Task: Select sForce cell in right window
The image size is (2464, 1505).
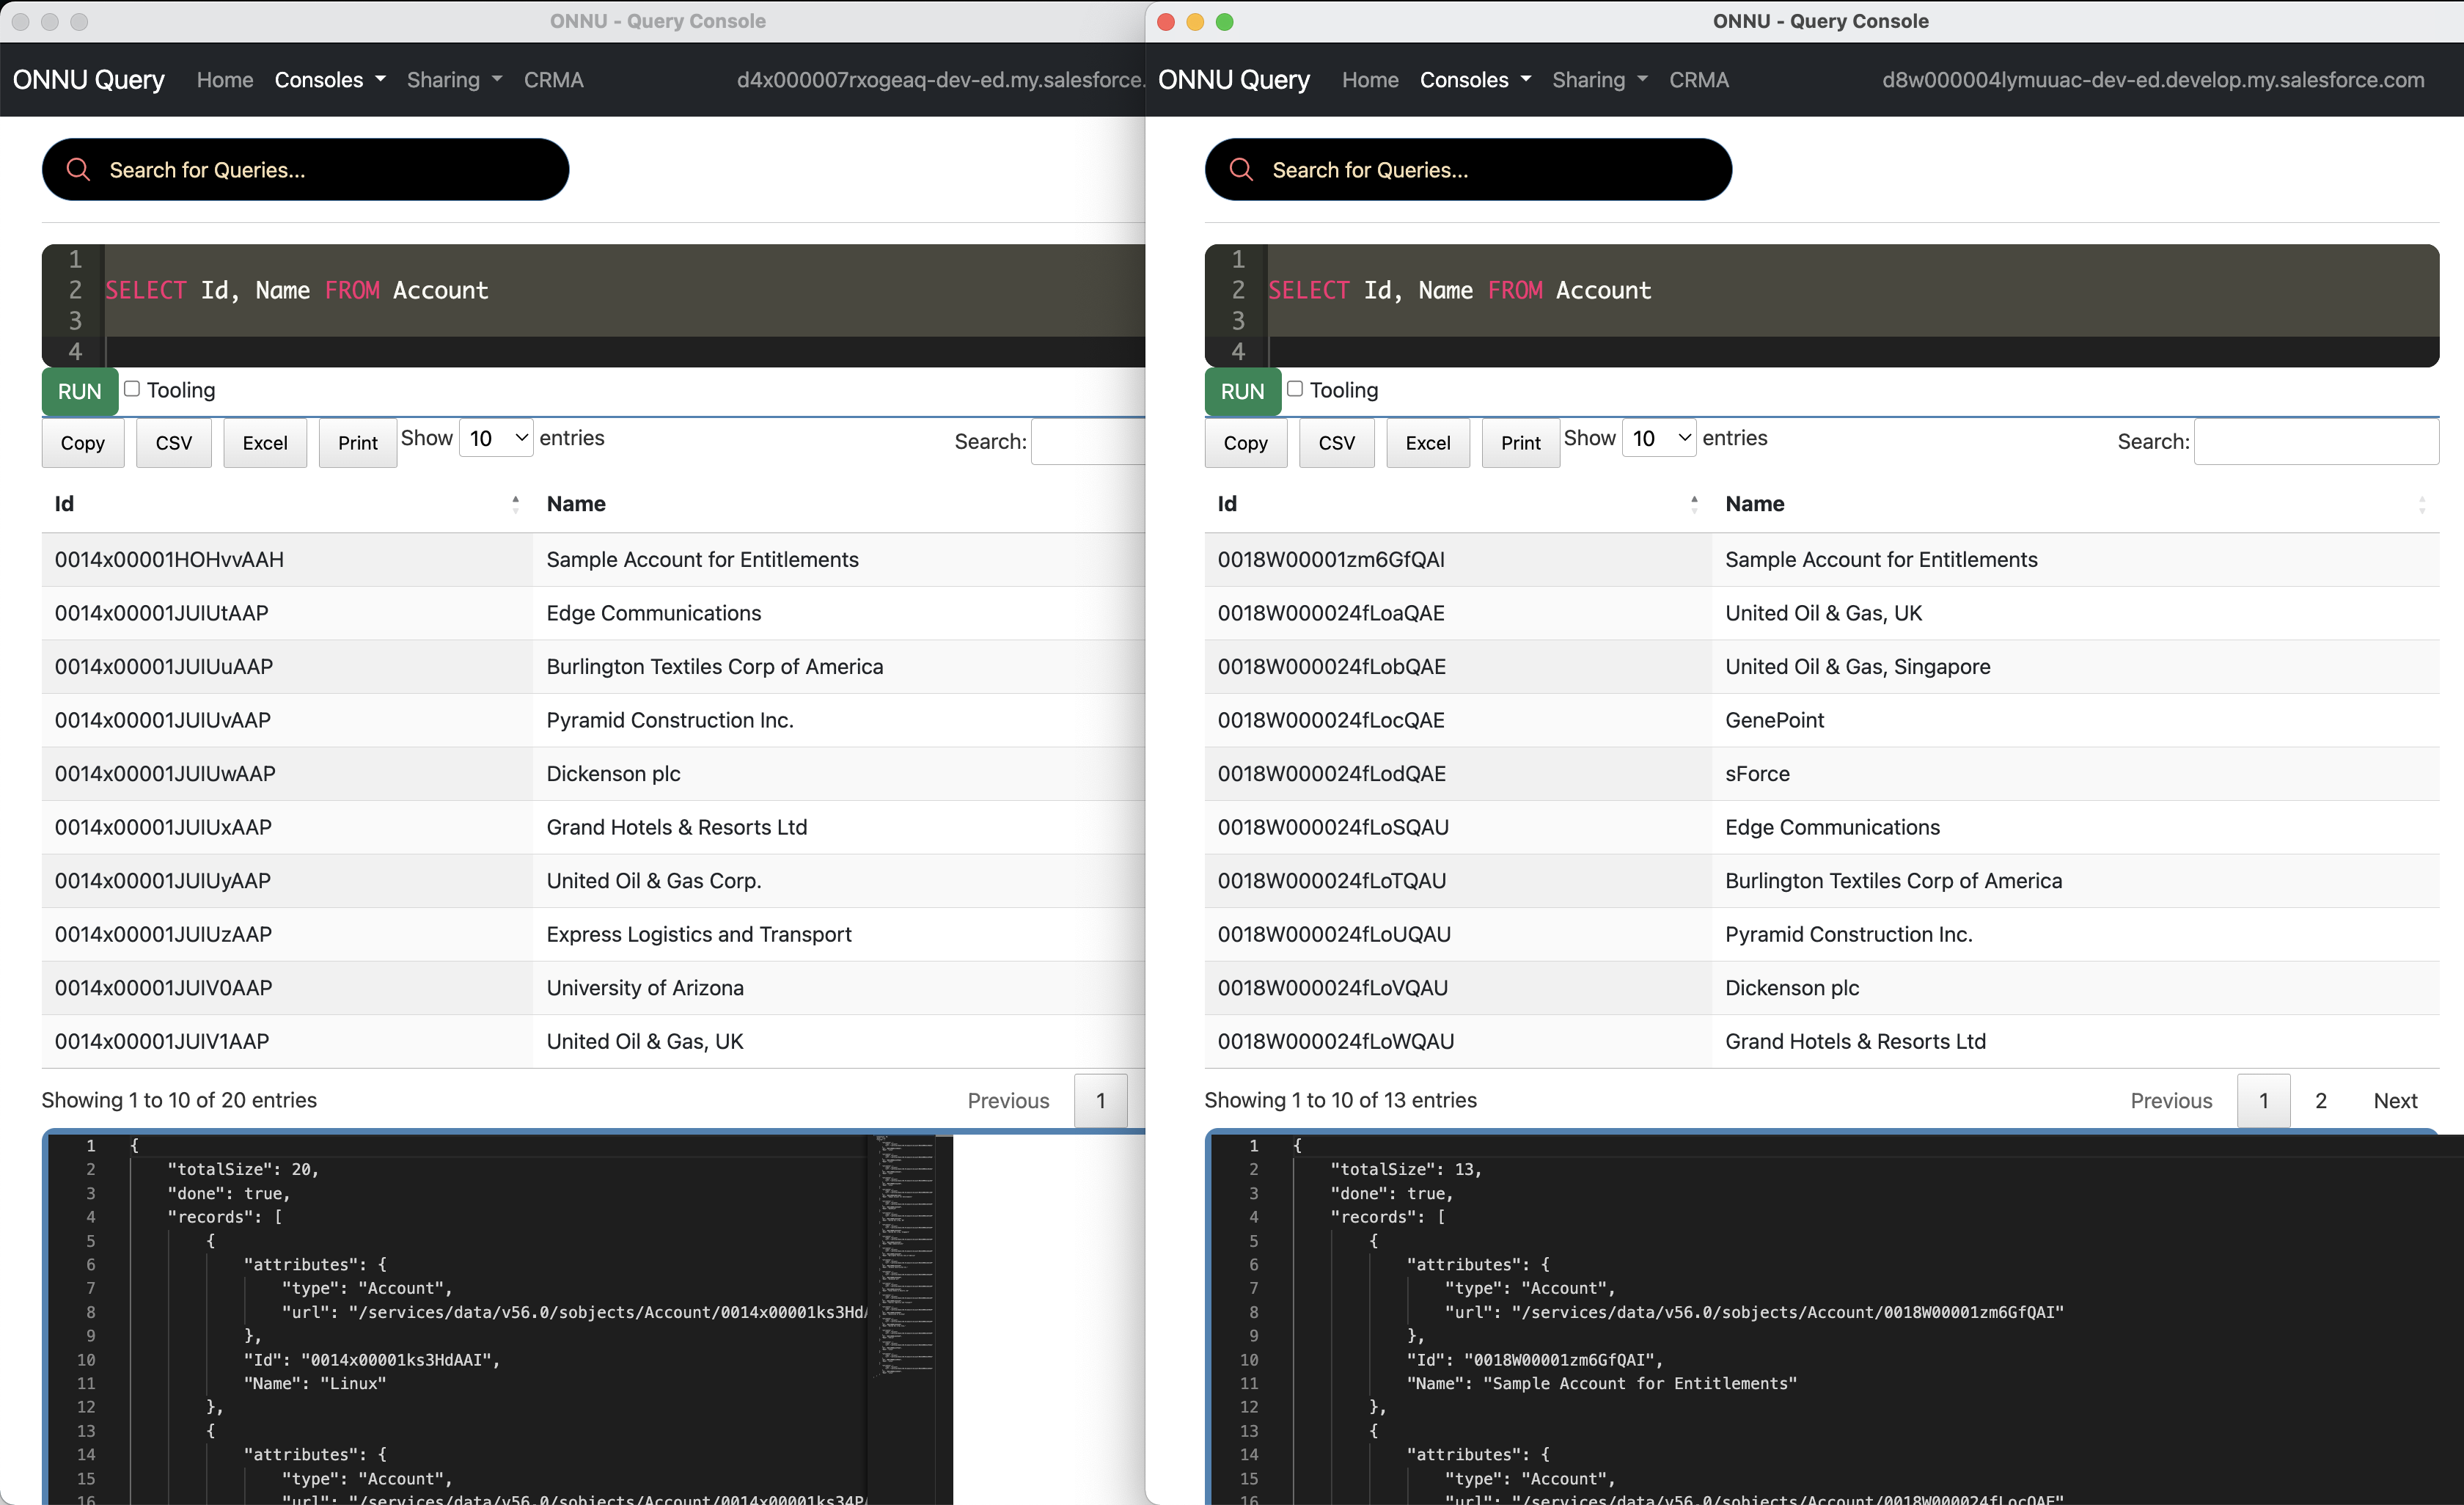Action: pyautogui.click(x=2076, y=774)
